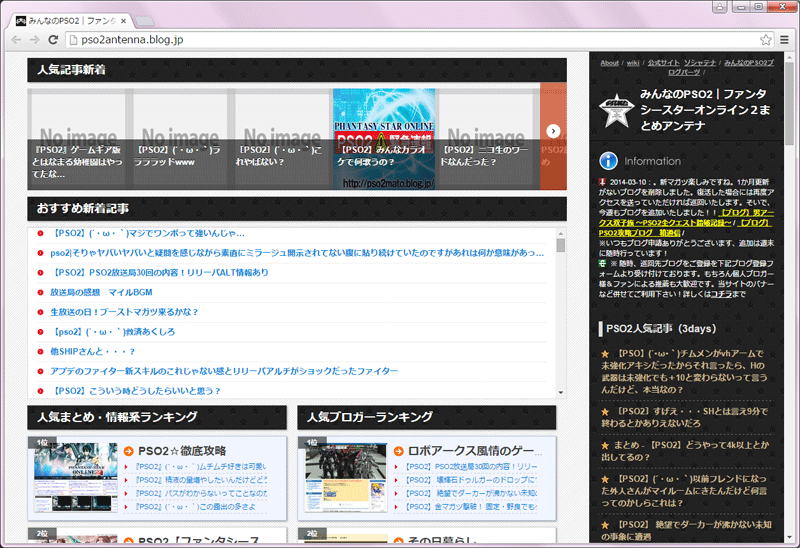Click the address bar showing pso2antenna.blog.jp
800x548 pixels.
[413, 40]
